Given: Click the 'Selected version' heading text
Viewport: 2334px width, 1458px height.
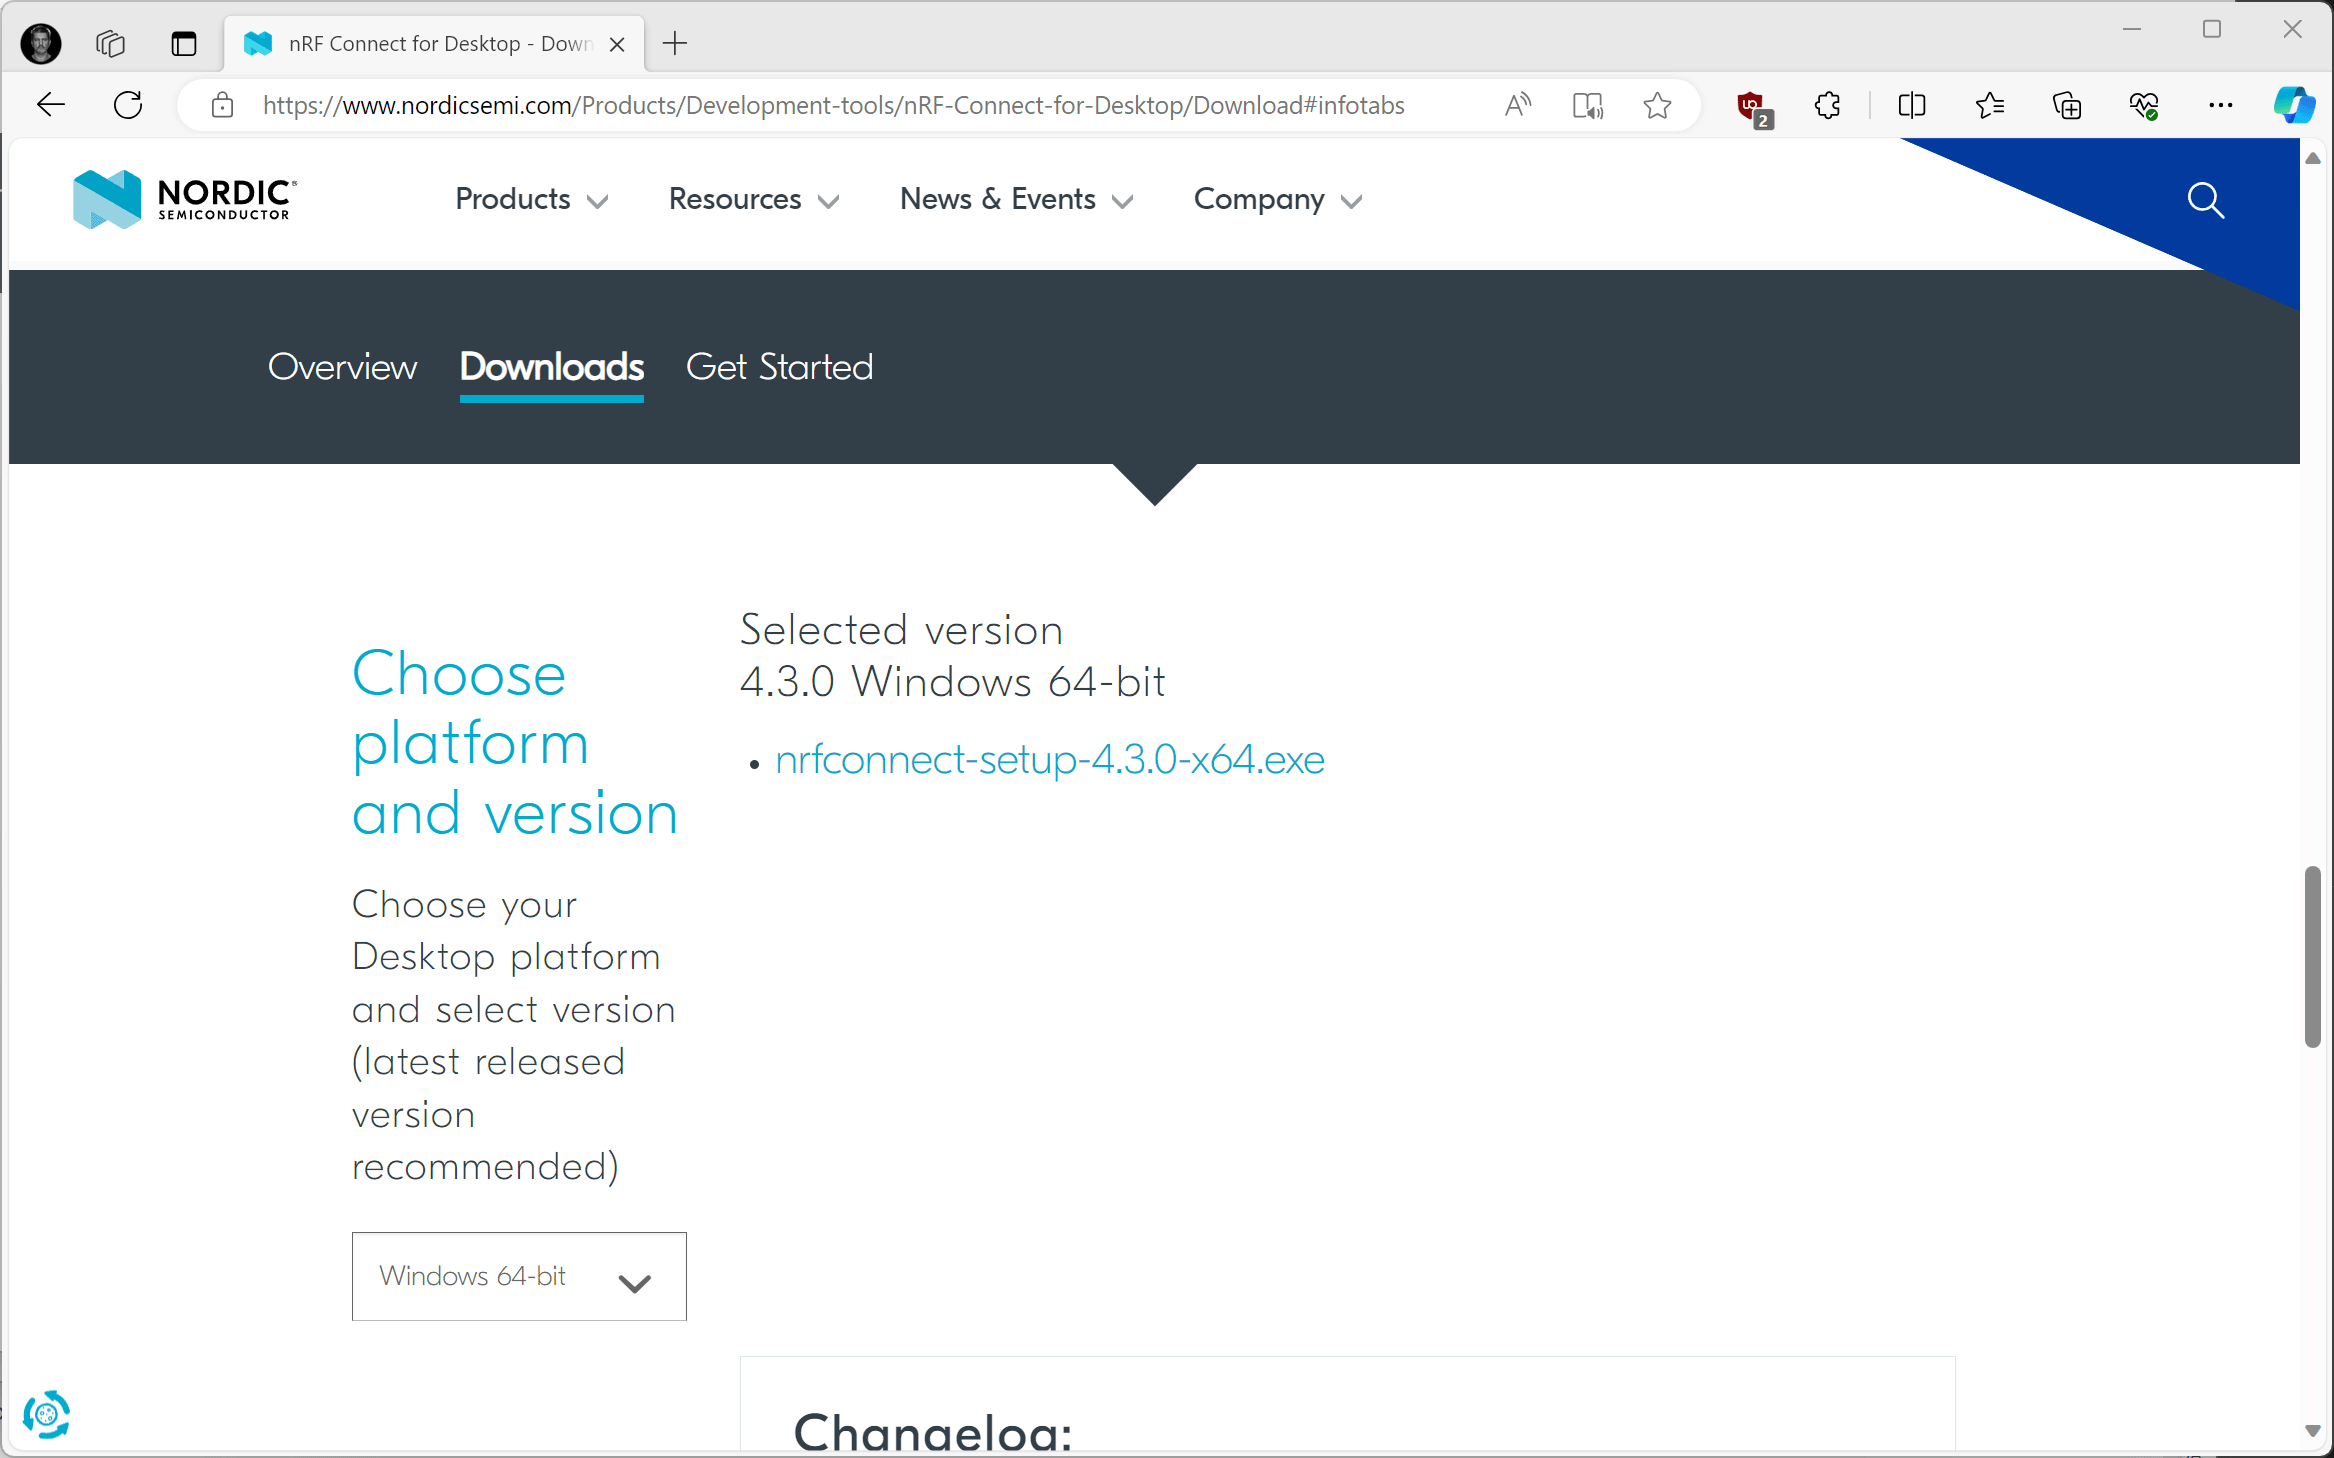Looking at the screenshot, I should (901, 630).
